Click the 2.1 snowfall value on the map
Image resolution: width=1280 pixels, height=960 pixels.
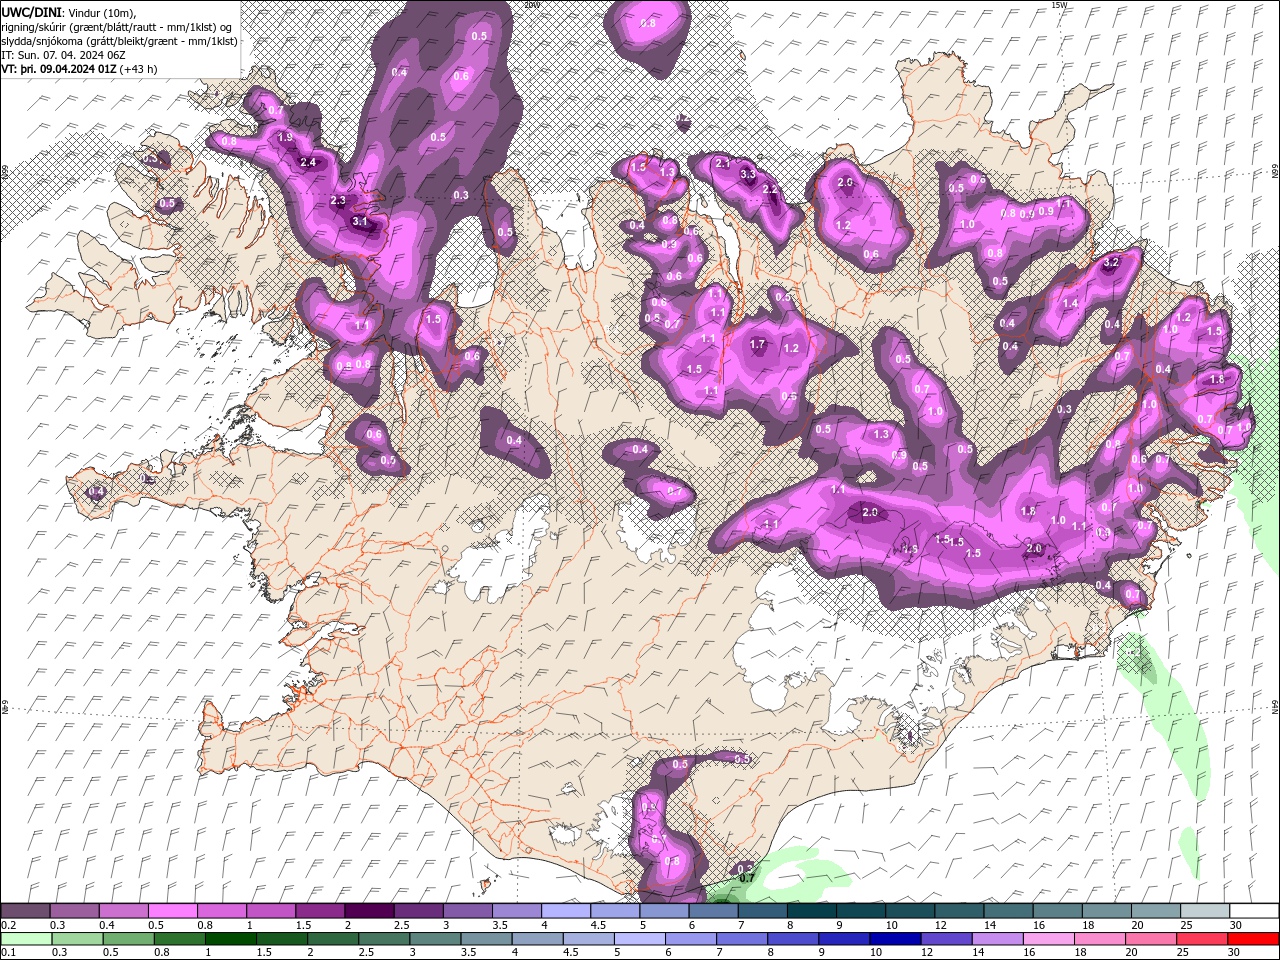(x=723, y=162)
